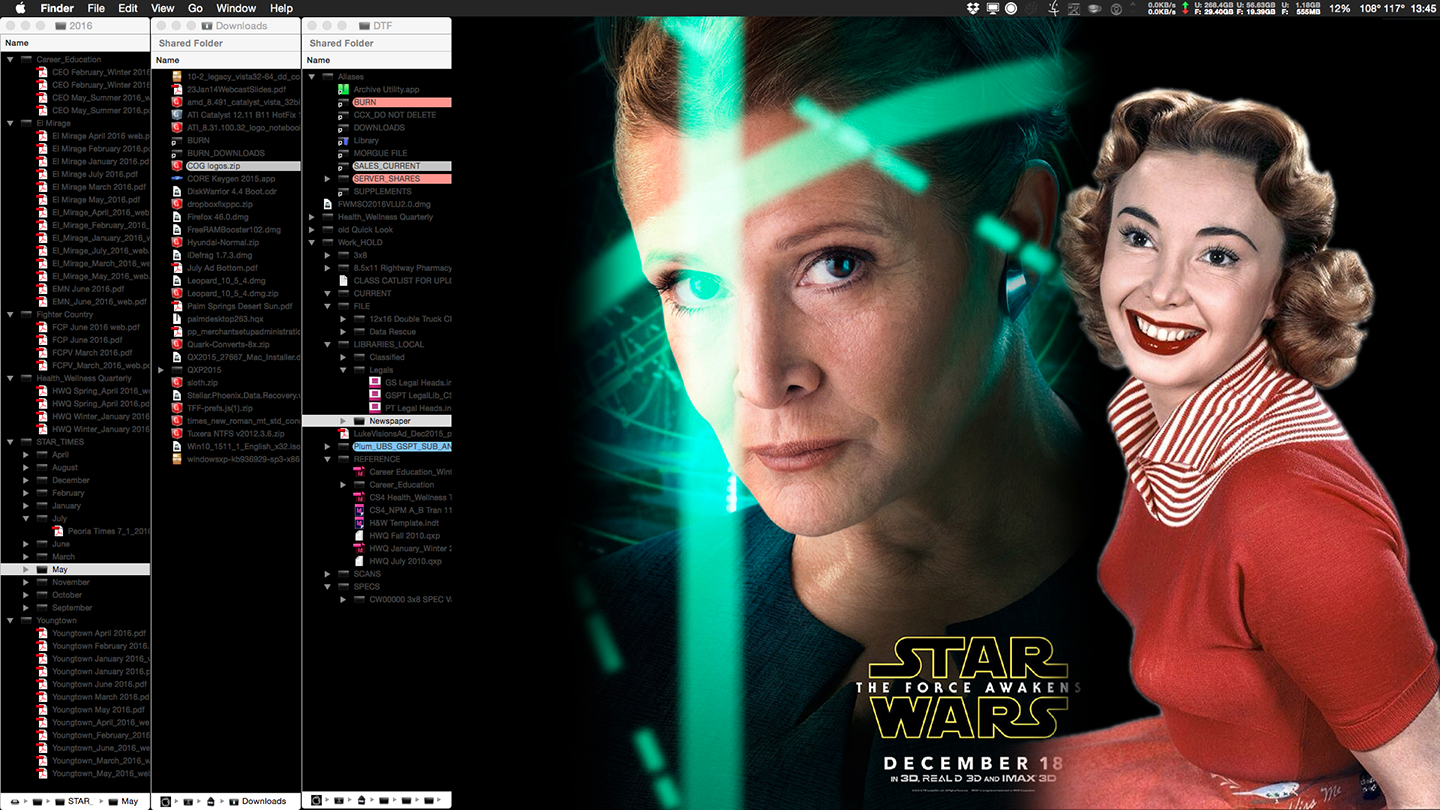Open the Help menu
This screenshot has height=810, width=1440.
282,8
